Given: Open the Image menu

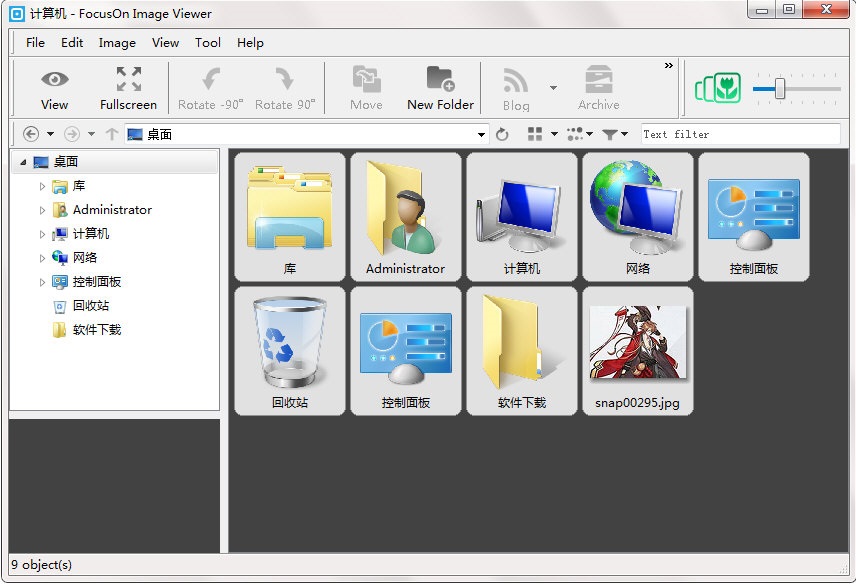Looking at the screenshot, I should 117,43.
